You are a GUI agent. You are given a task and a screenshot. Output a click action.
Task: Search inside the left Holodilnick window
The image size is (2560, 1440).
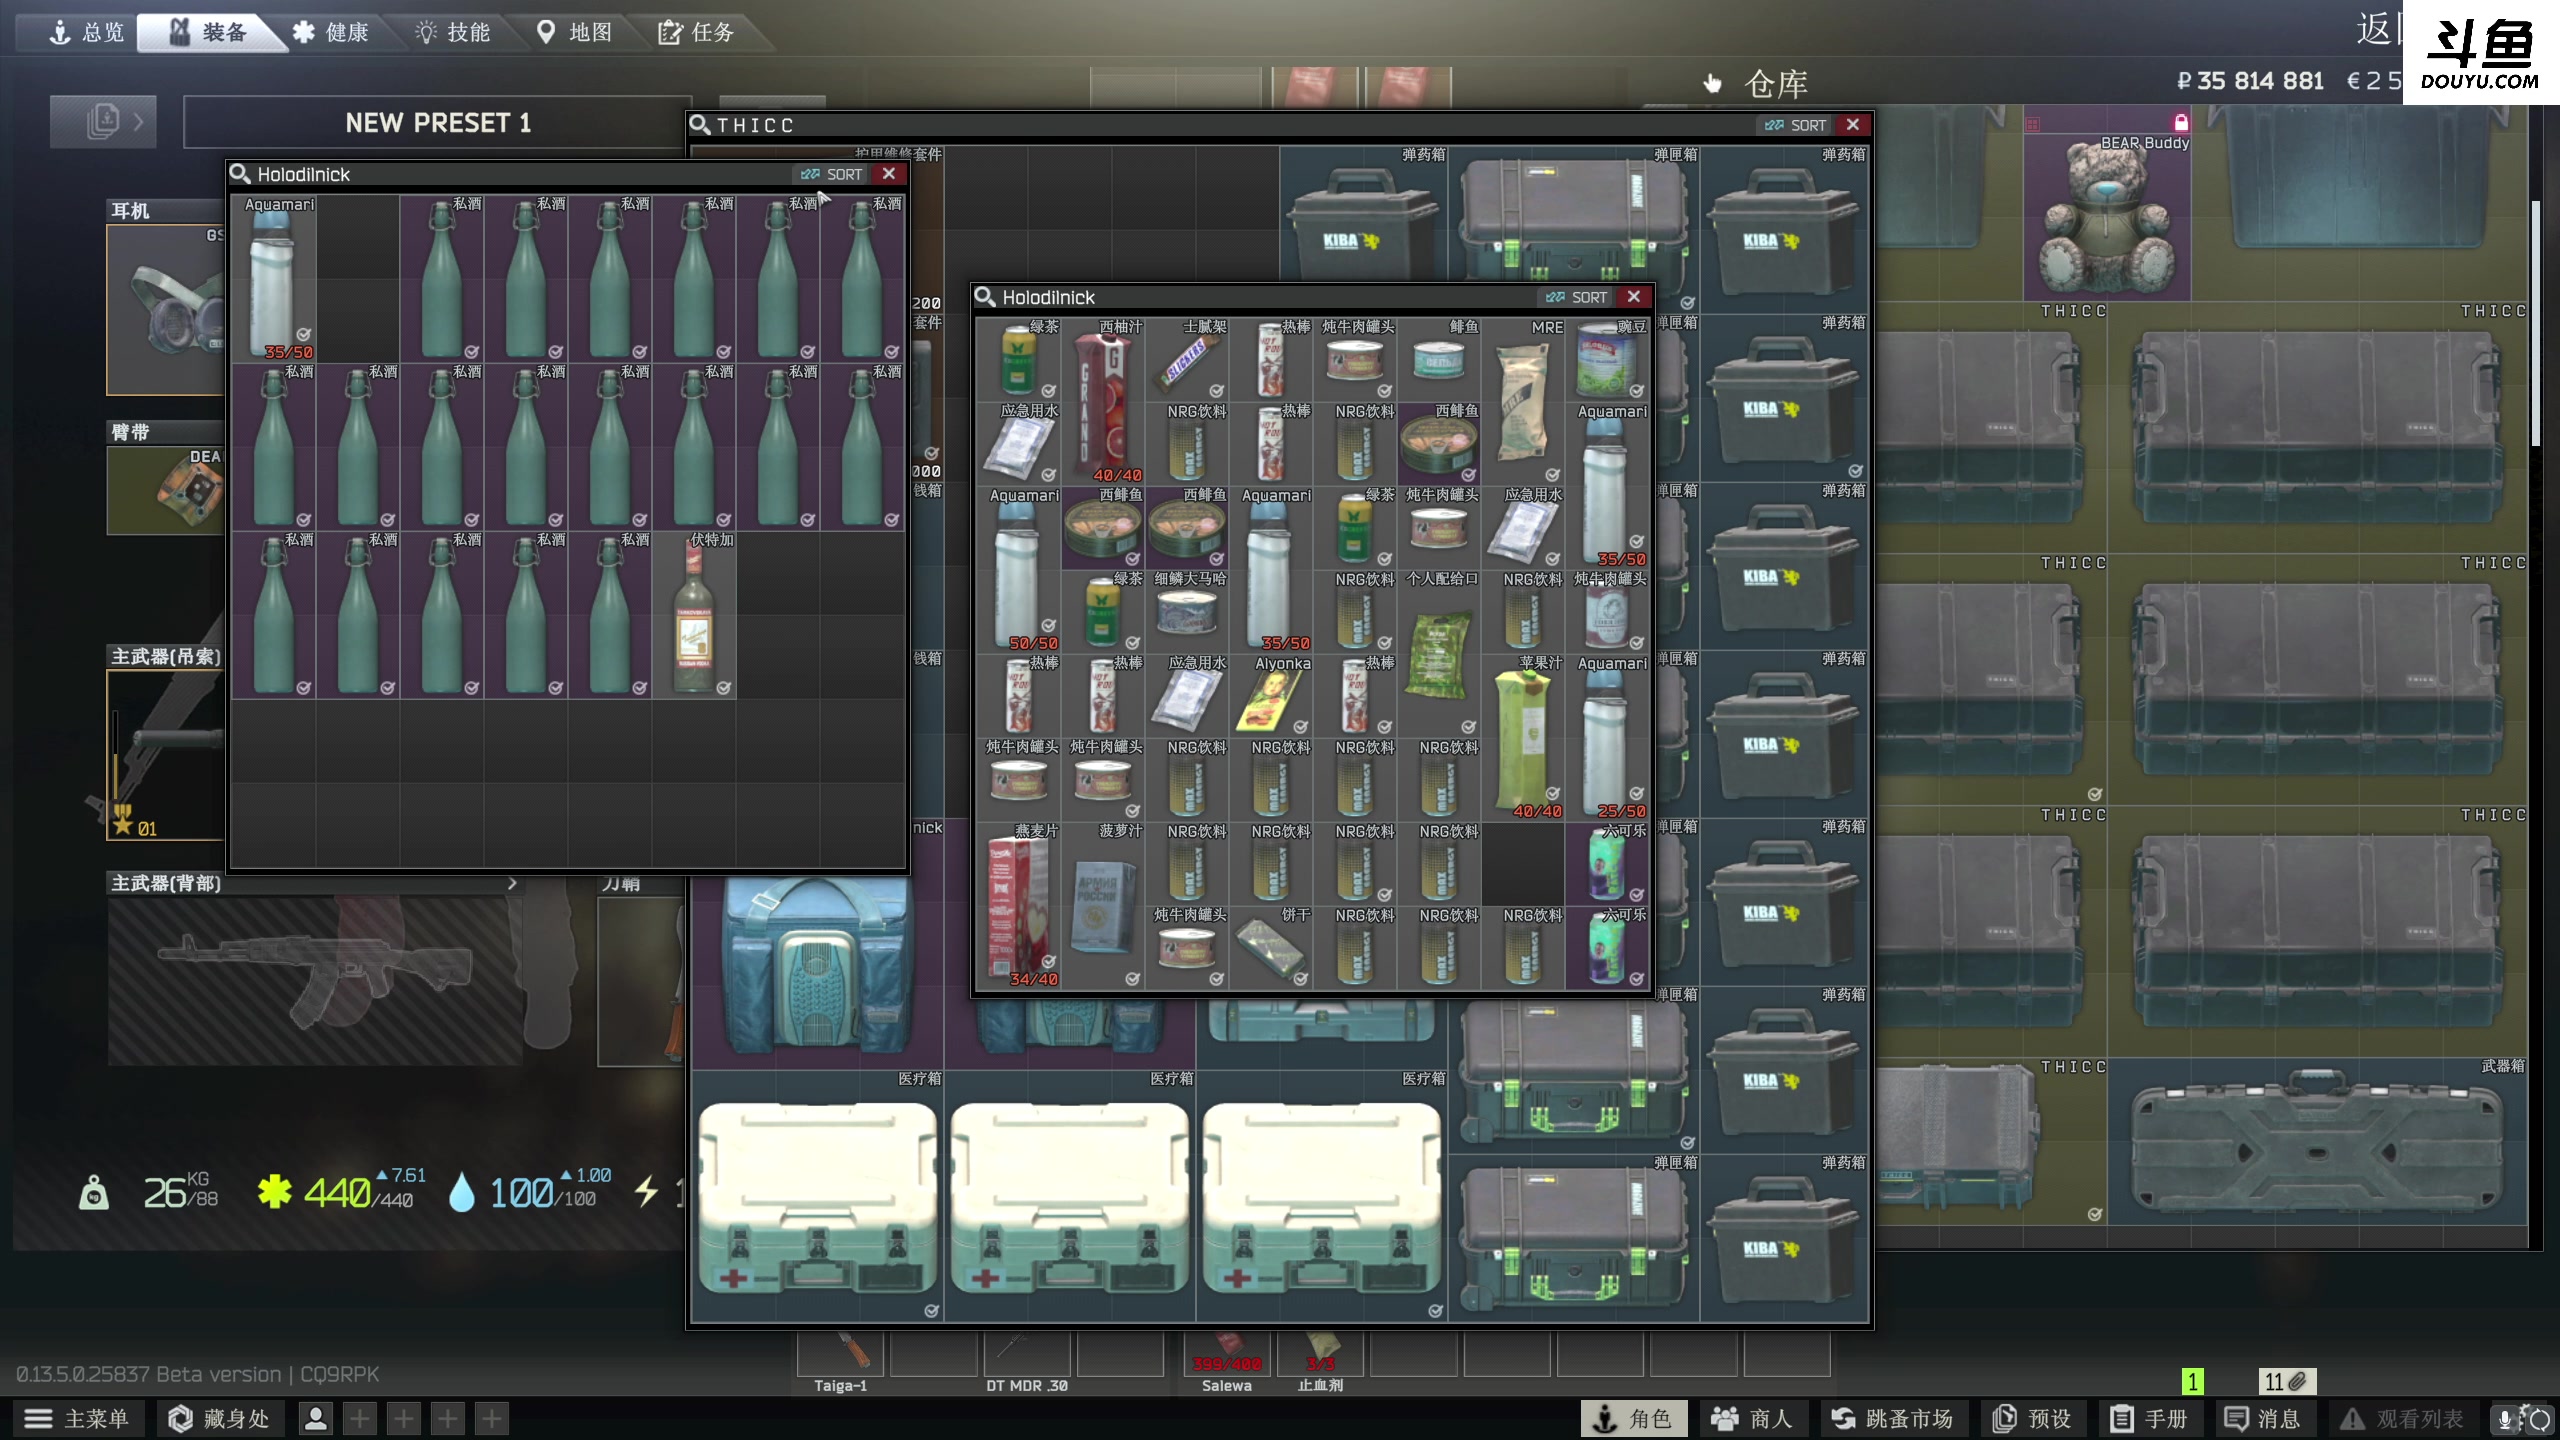pos(240,174)
